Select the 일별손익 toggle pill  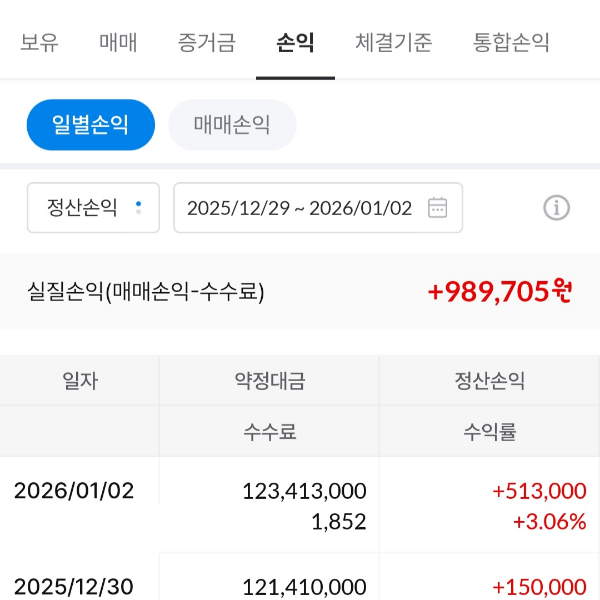[91, 125]
